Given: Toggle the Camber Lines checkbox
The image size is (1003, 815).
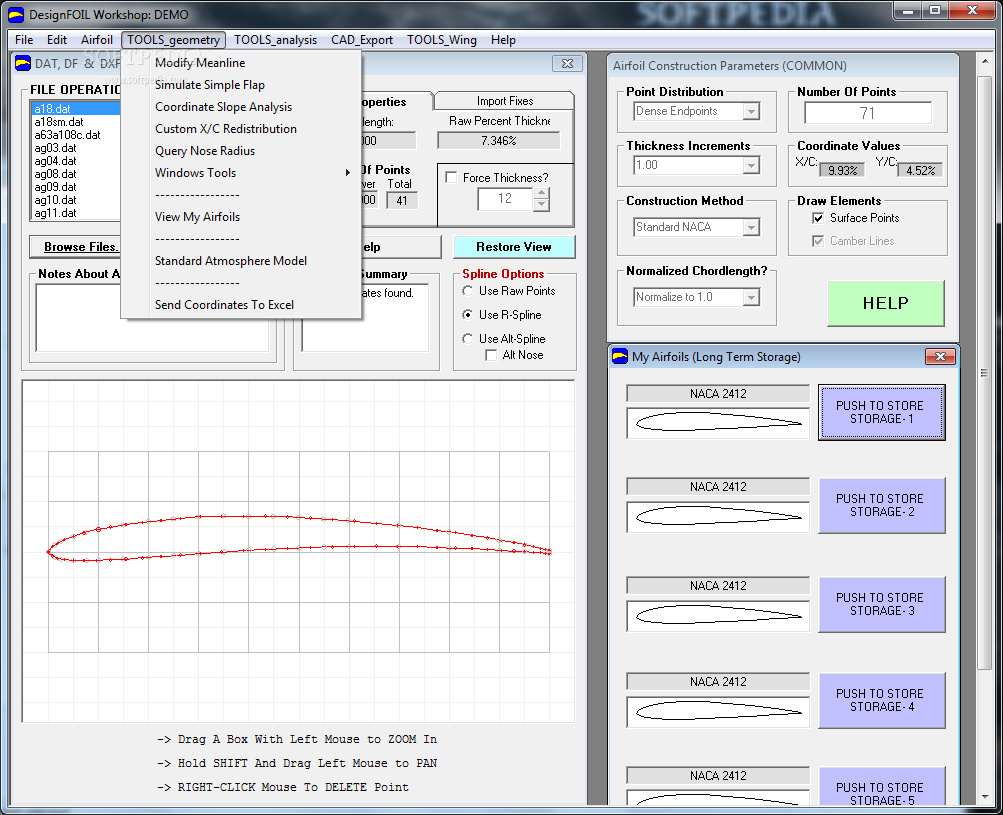Looking at the screenshot, I should point(817,241).
